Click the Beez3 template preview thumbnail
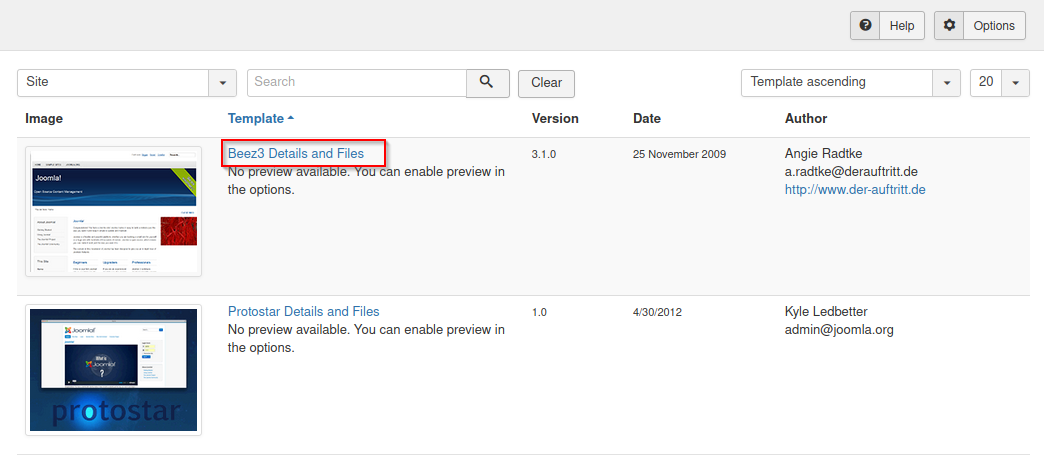Viewport: 1044px width, 468px height. [x=113, y=211]
